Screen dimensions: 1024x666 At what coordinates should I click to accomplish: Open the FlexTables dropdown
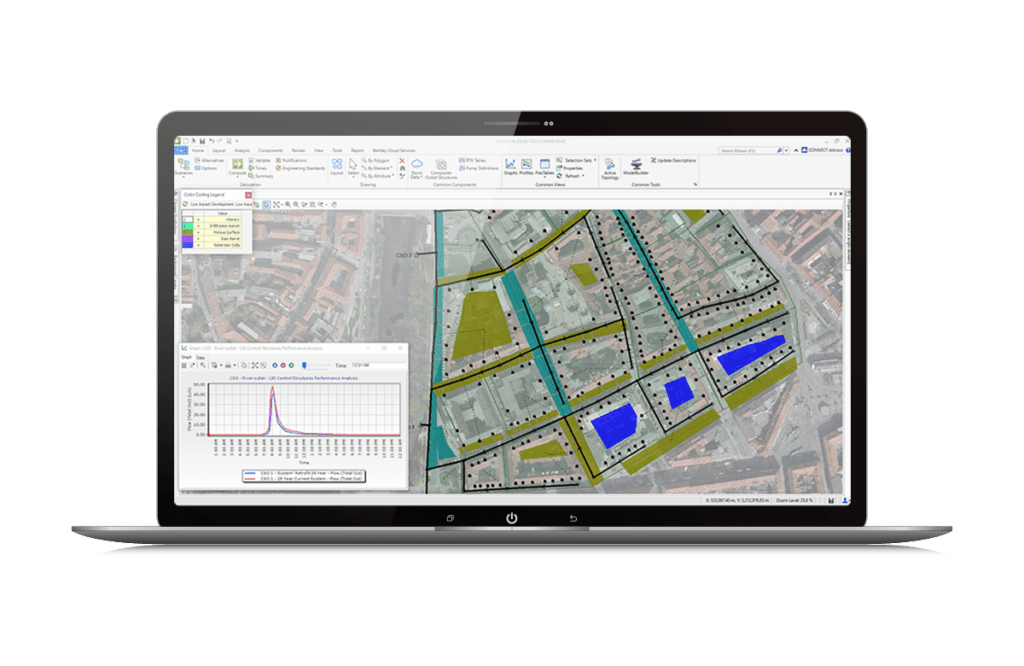[544, 168]
